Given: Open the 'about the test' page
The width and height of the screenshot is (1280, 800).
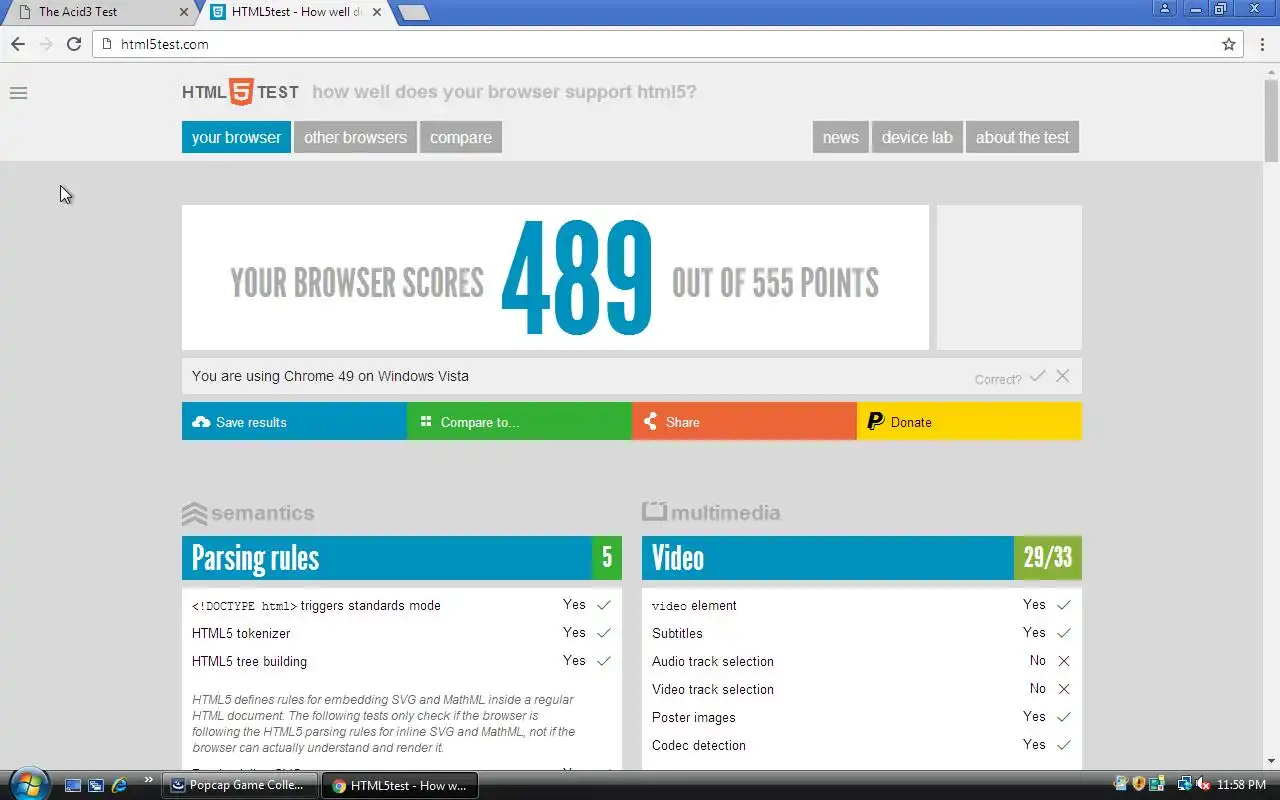Looking at the screenshot, I should (1022, 137).
